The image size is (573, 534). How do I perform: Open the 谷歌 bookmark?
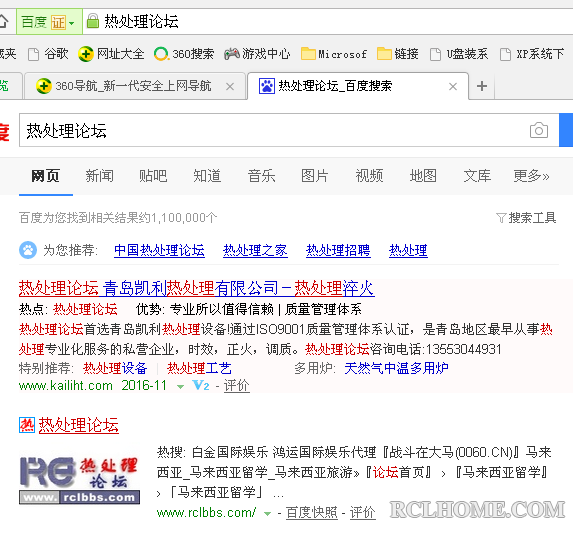tap(48, 54)
